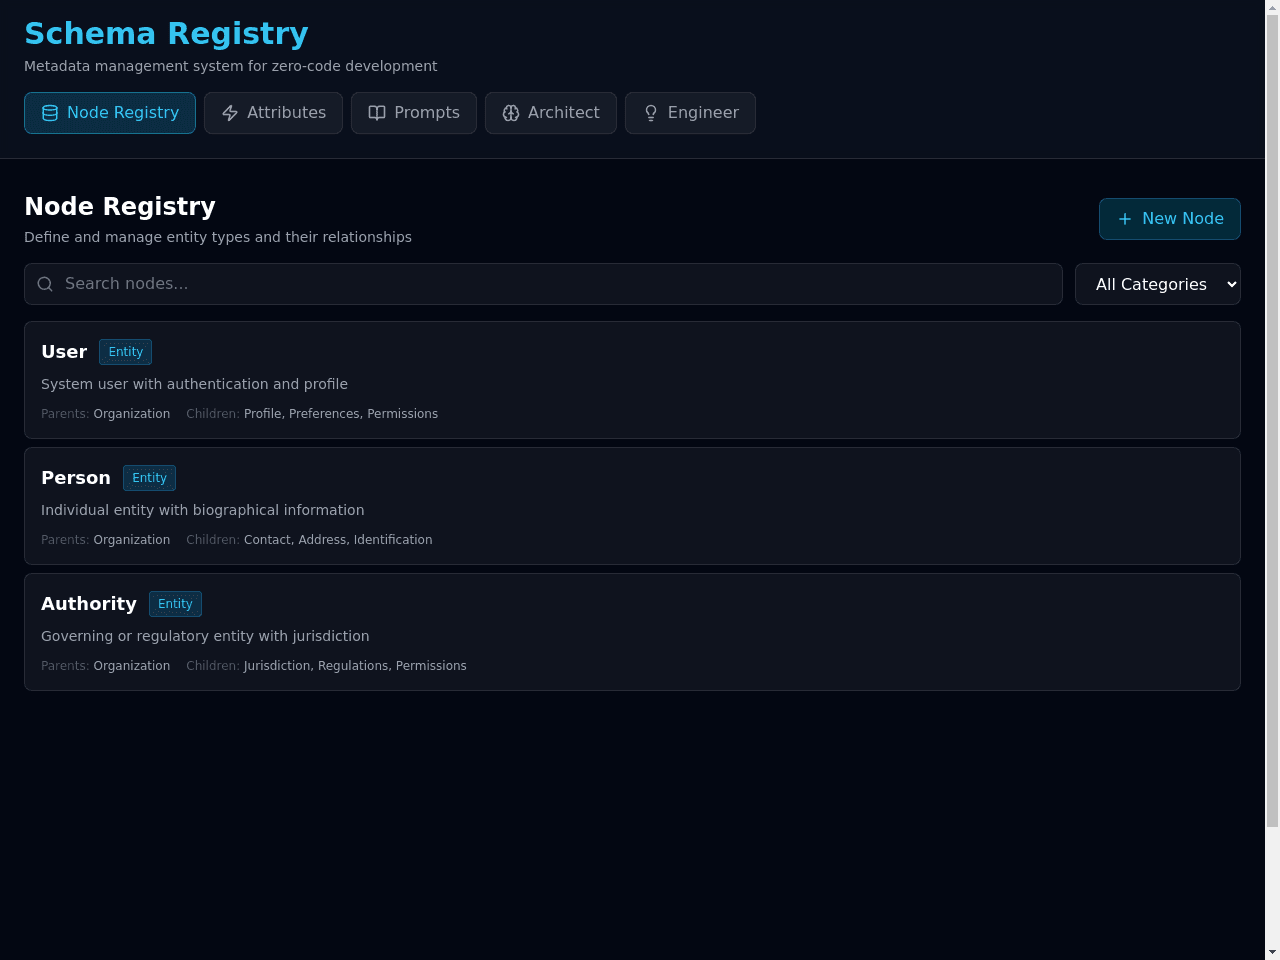Click children list Contact, Address, Identification
The image size is (1280, 960).
click(x=338, y=540)
